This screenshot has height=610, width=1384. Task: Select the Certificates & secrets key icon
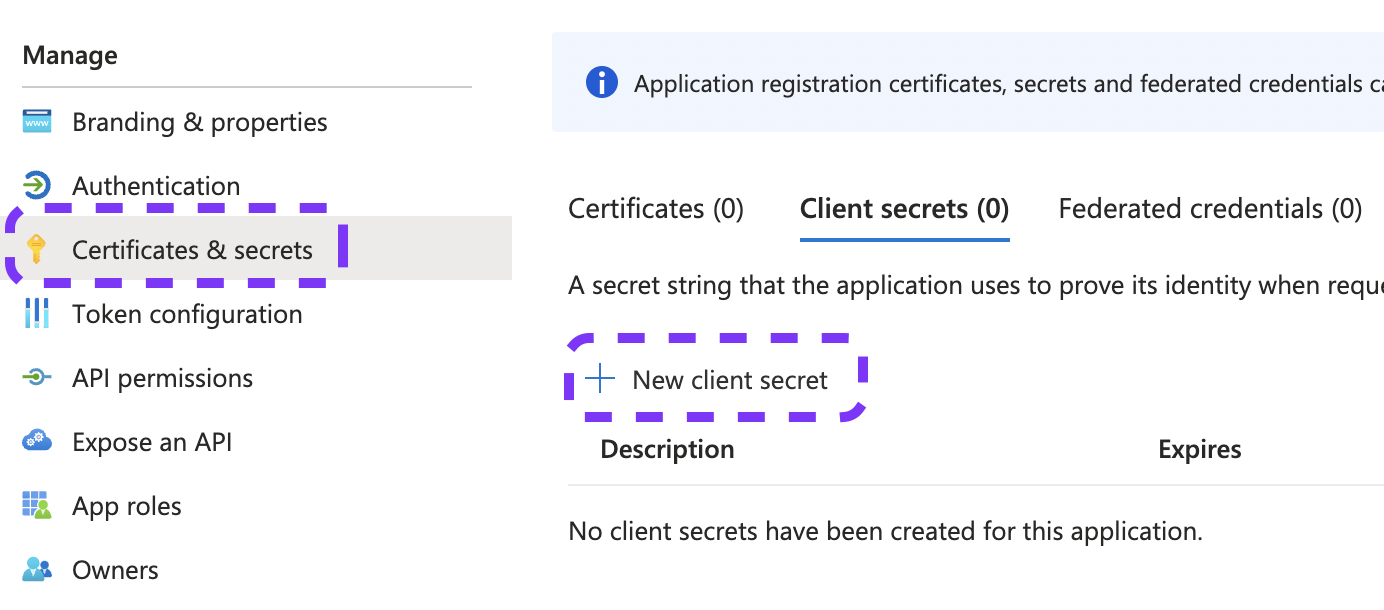(x=36, y=249)
